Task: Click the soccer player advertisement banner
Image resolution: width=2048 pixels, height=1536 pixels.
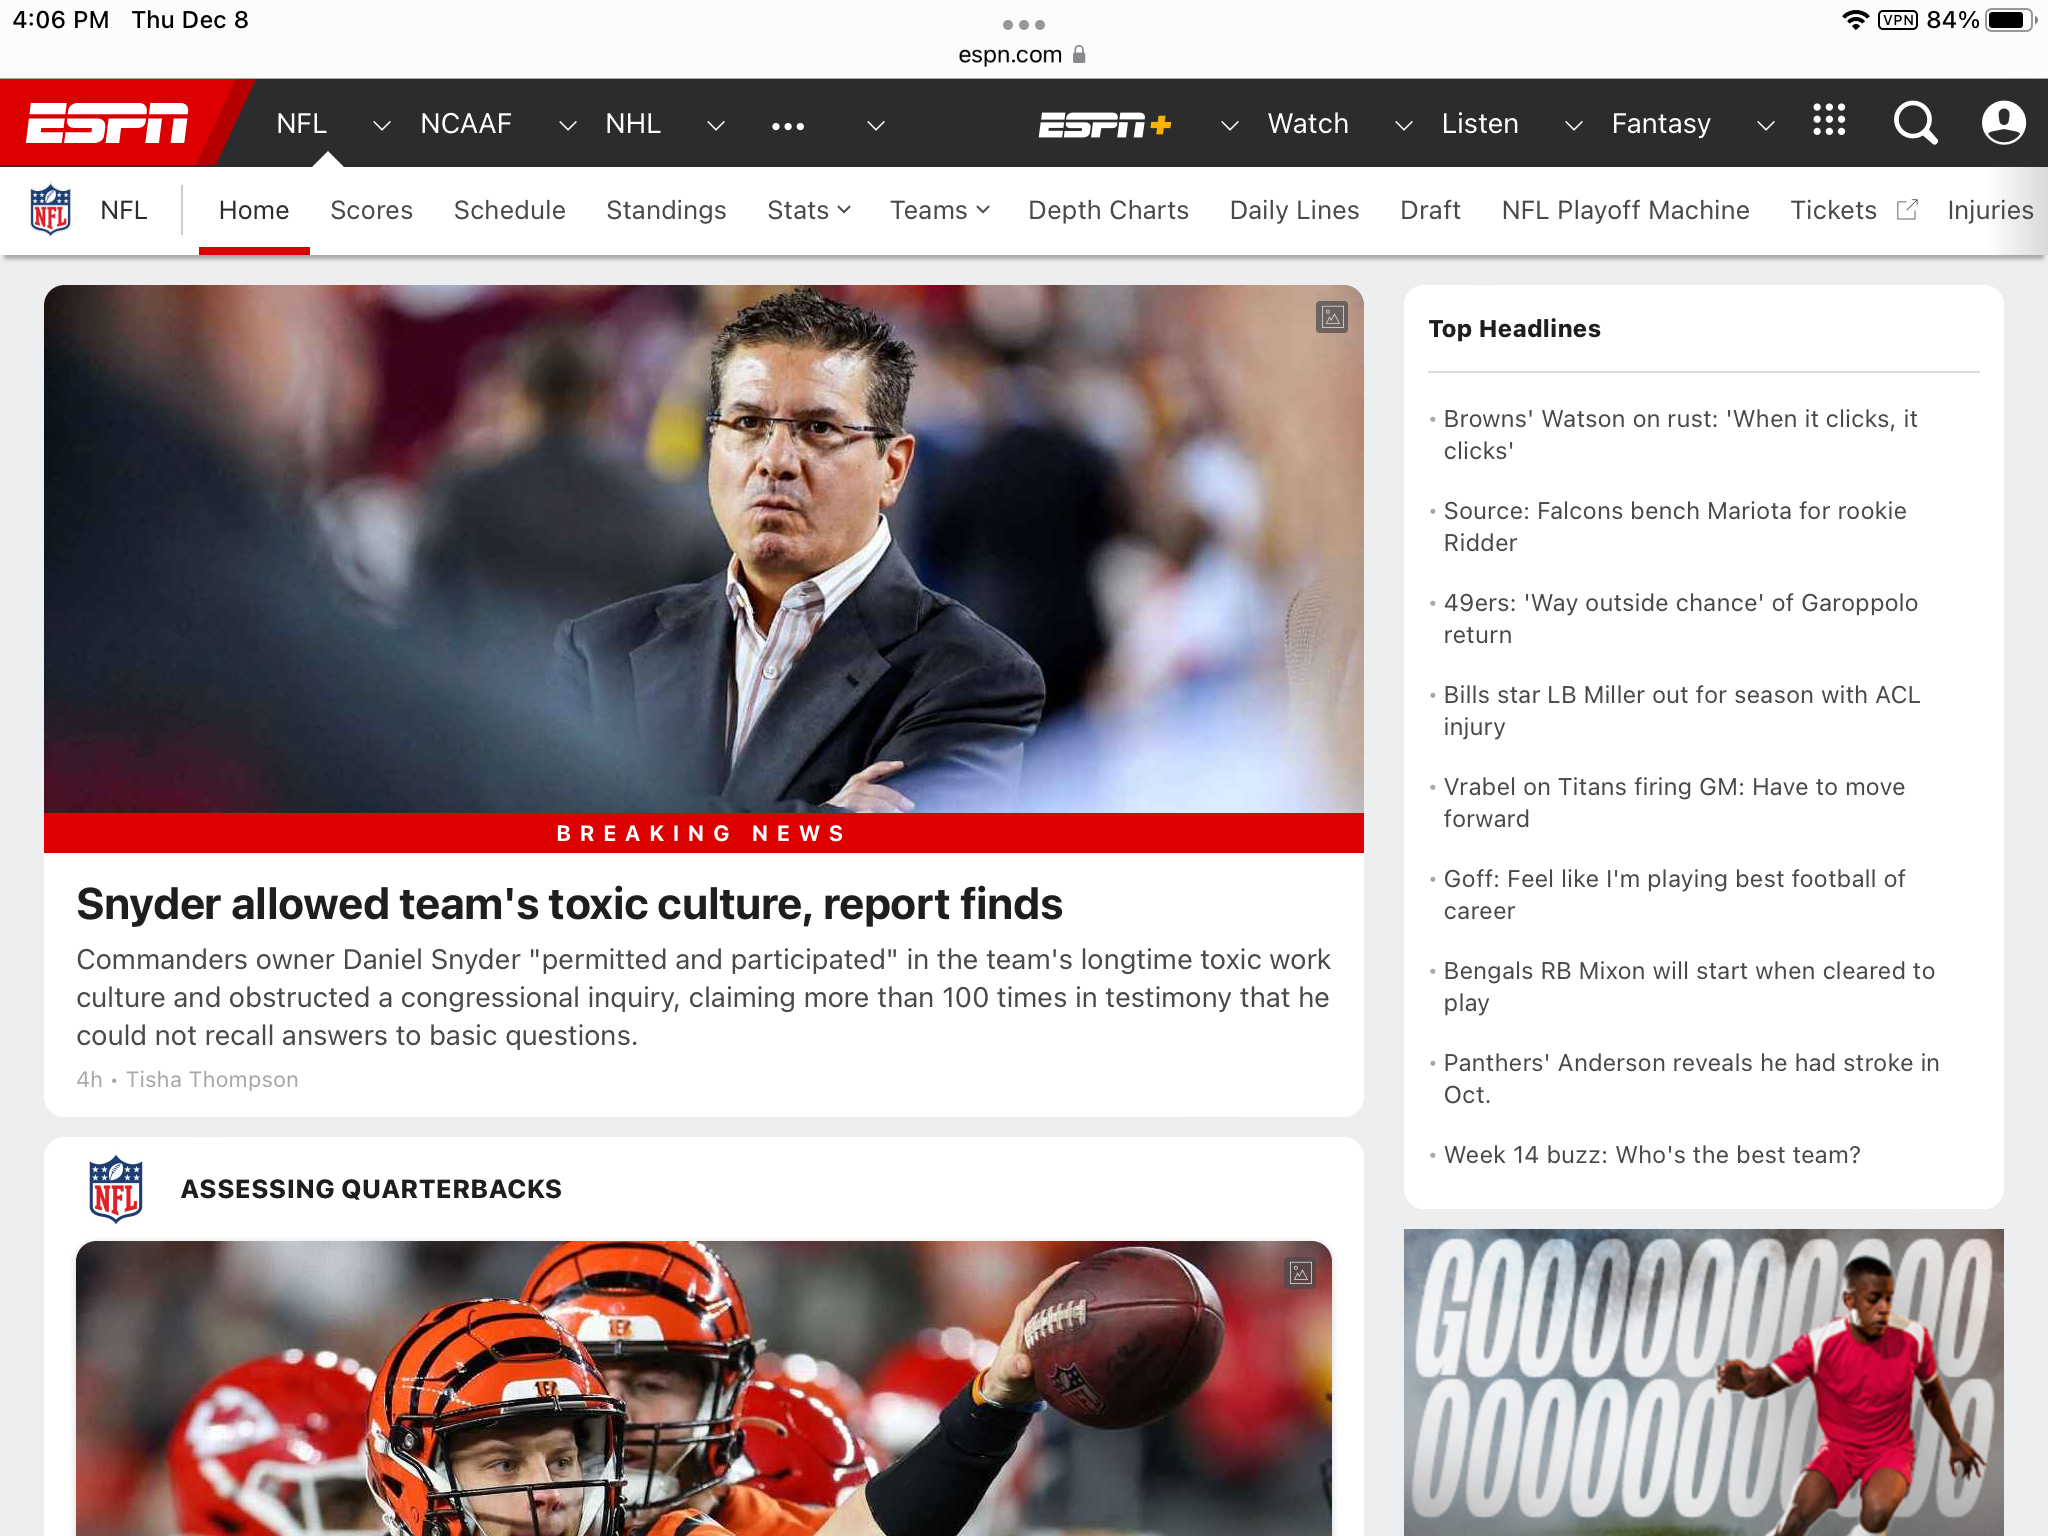Action: 1704,1382
